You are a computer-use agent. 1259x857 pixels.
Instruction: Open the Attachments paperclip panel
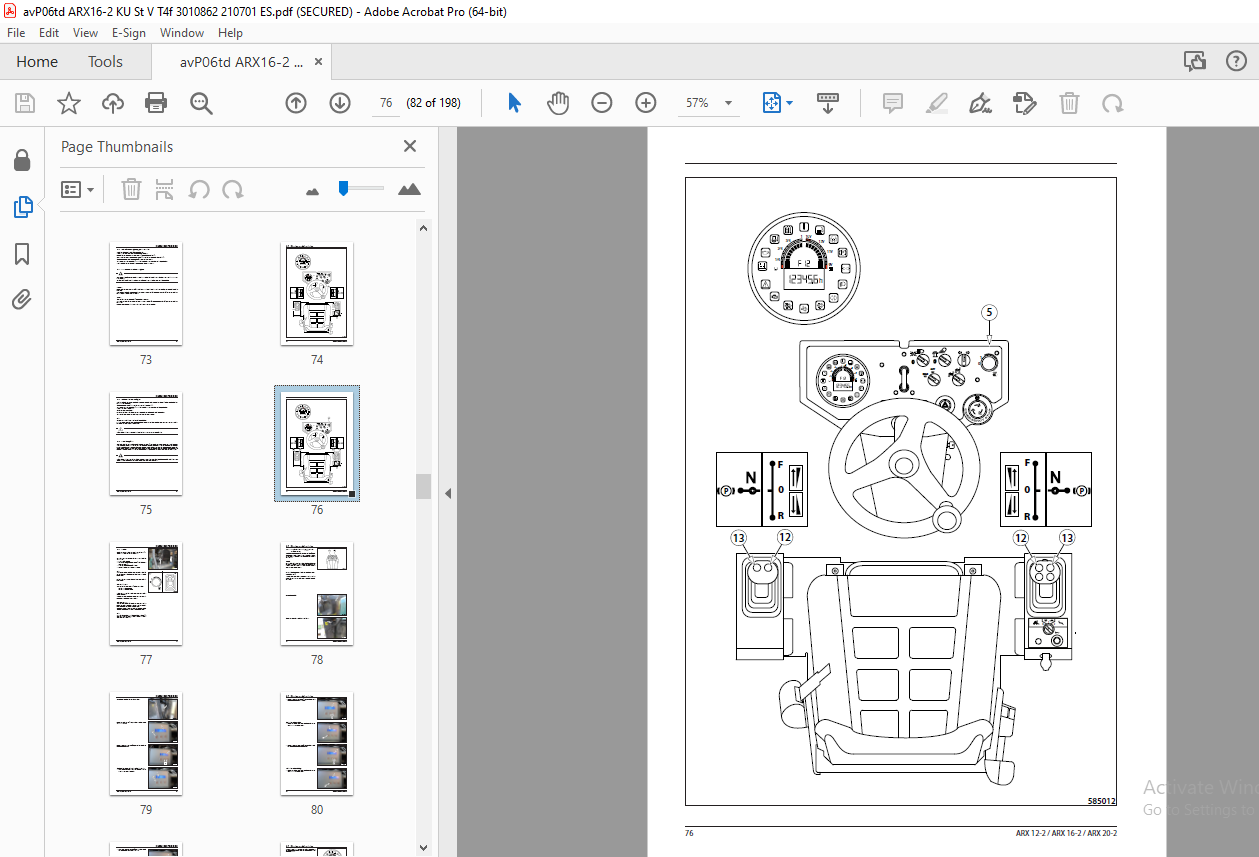[x=22, y=299]
